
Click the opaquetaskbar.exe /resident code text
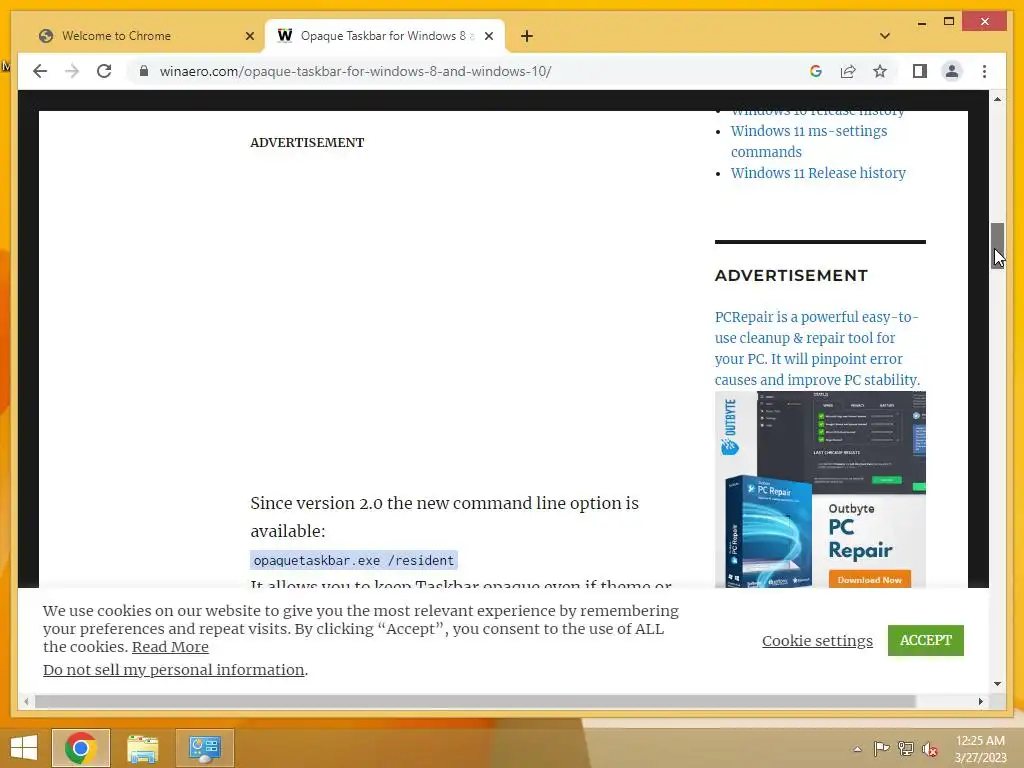(353, 560)
